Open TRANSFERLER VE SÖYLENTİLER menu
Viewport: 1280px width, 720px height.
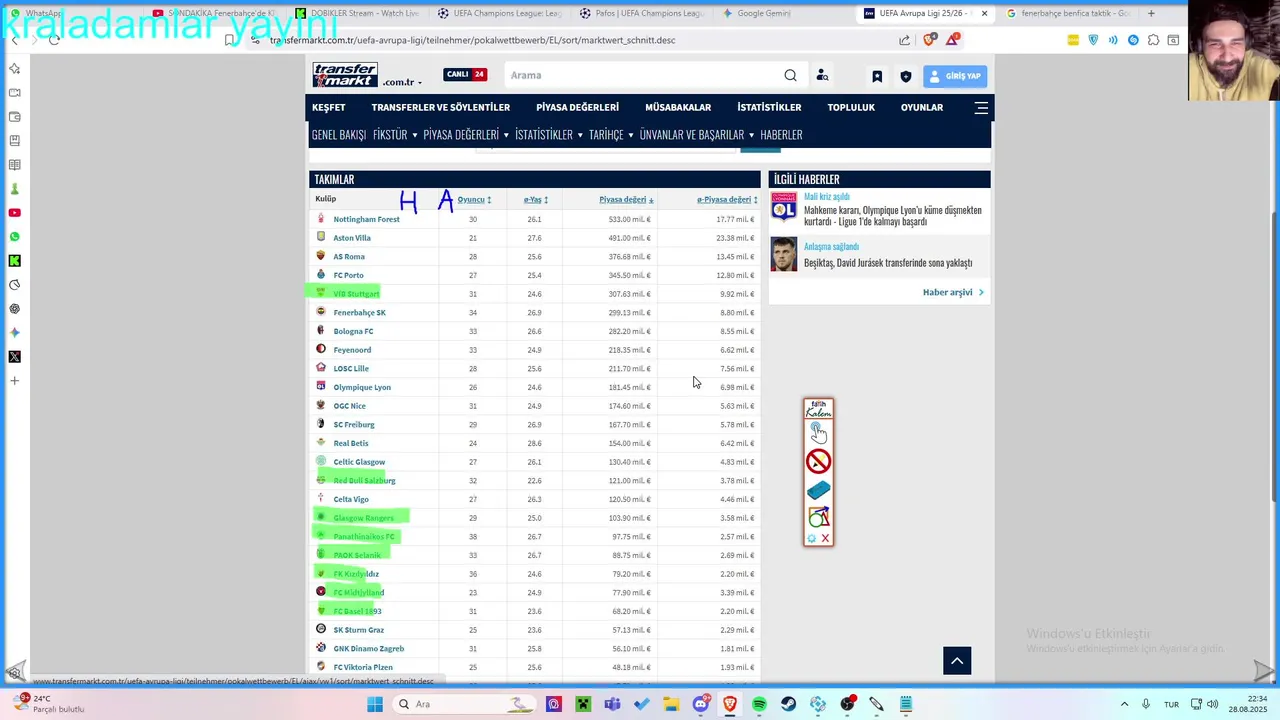point(441,107)
